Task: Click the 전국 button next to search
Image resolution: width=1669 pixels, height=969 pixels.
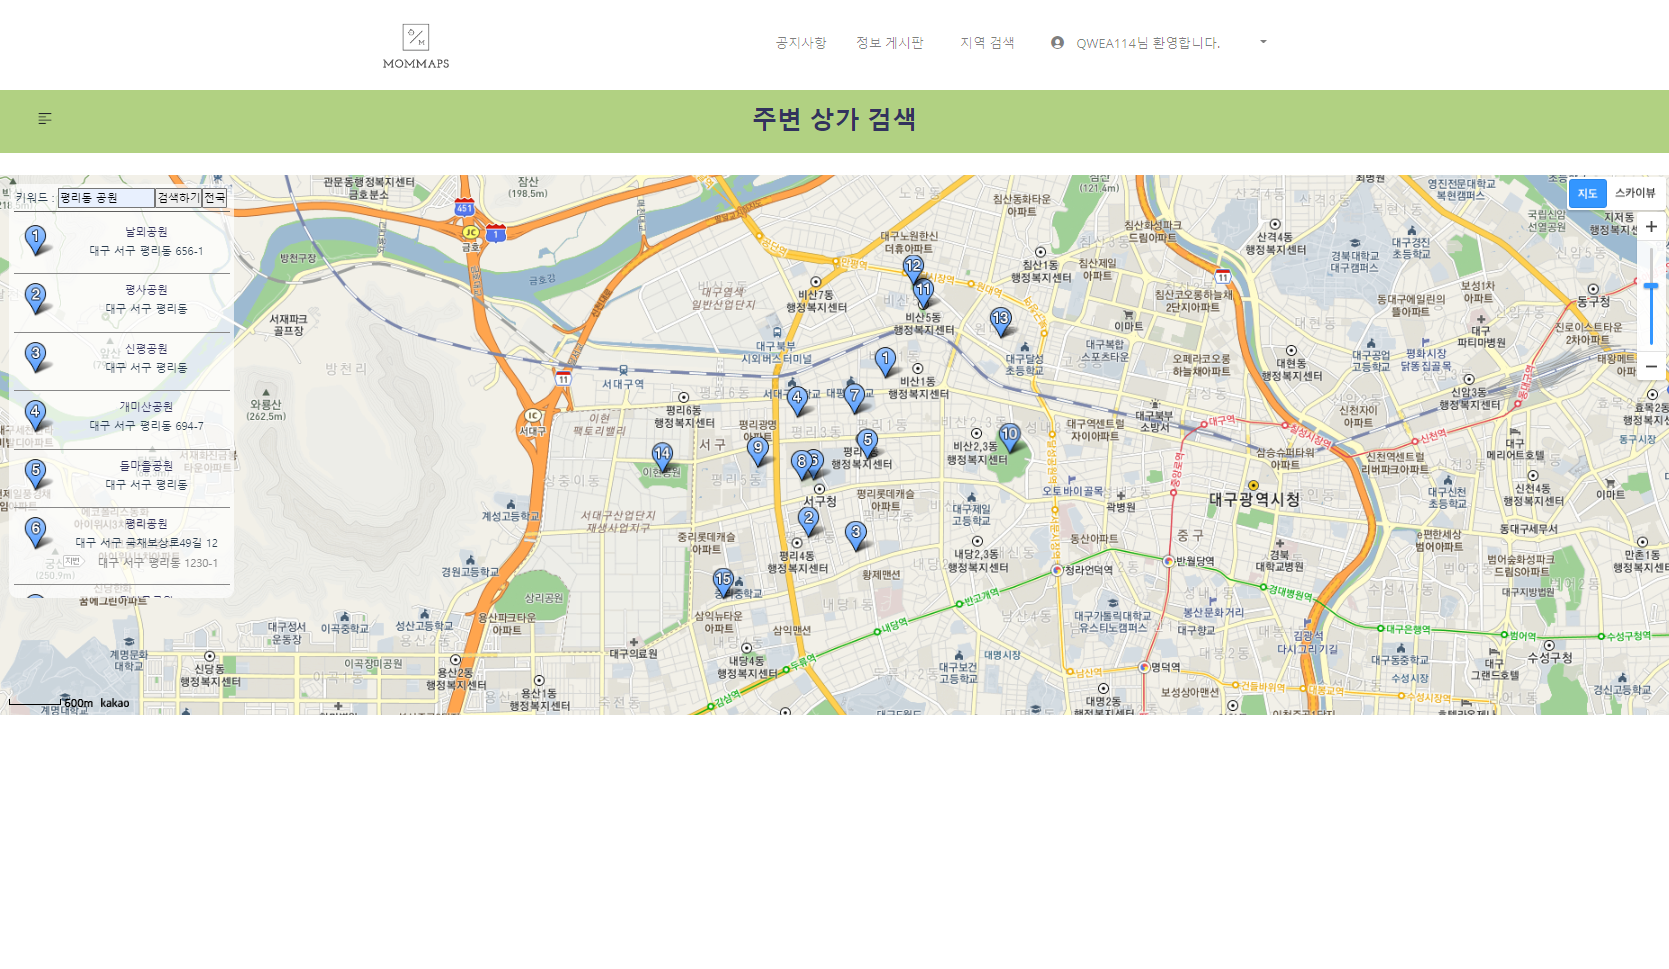Action: point(215,198)
